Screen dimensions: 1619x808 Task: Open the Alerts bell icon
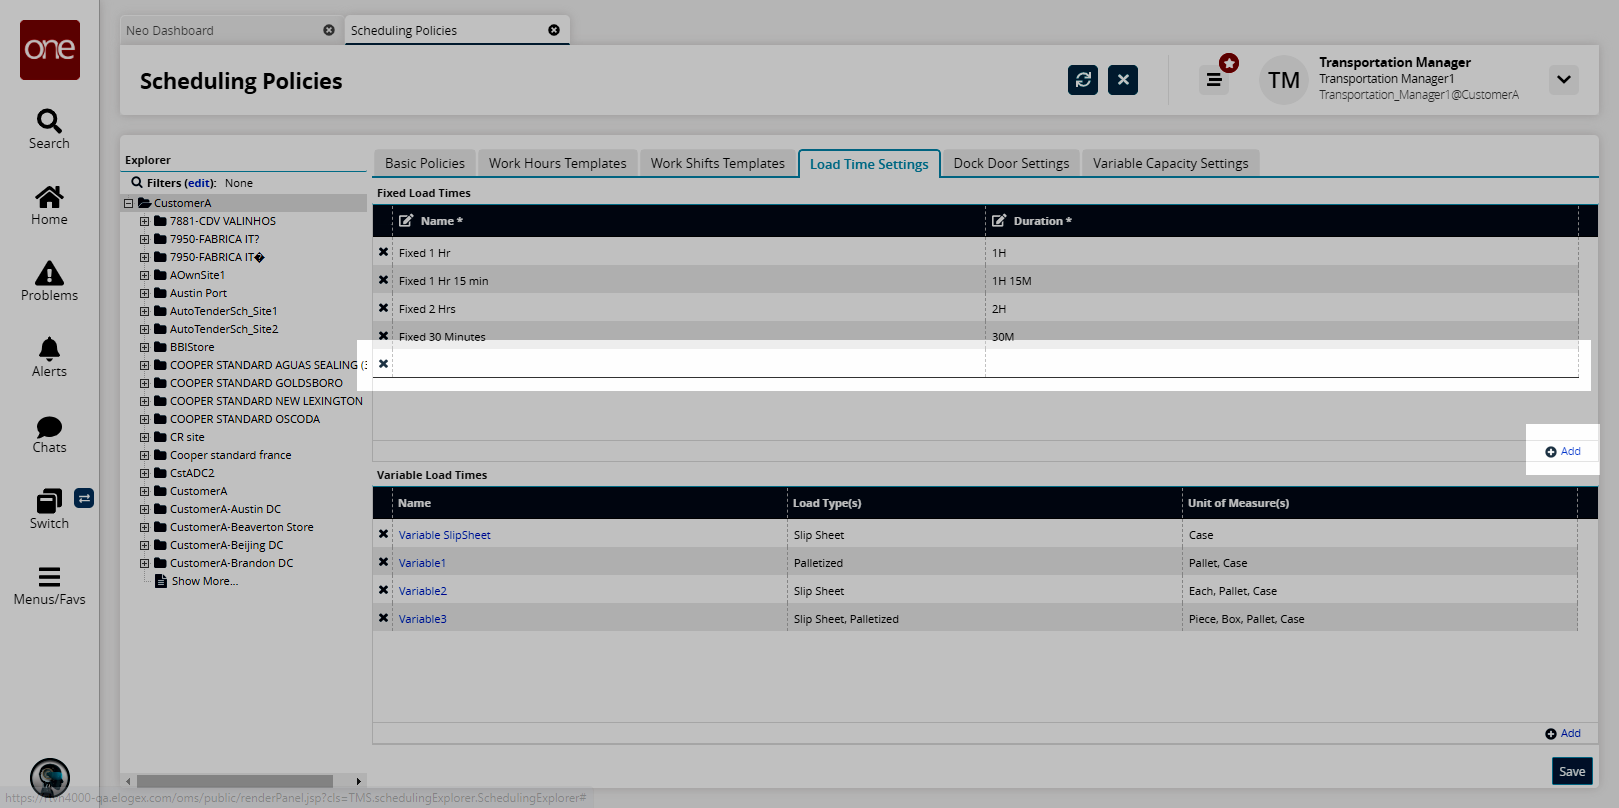[49, 350]
